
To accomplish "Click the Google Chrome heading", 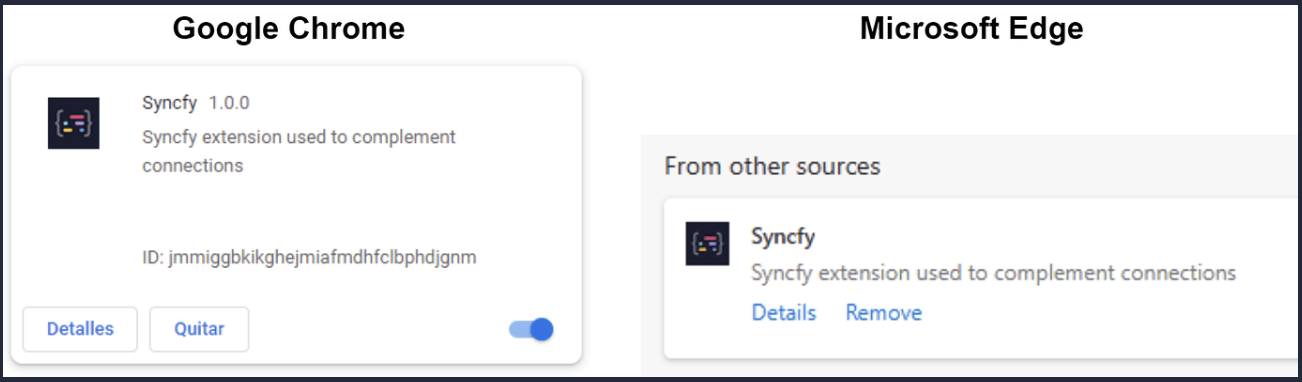I will click(x=289, y=29).
